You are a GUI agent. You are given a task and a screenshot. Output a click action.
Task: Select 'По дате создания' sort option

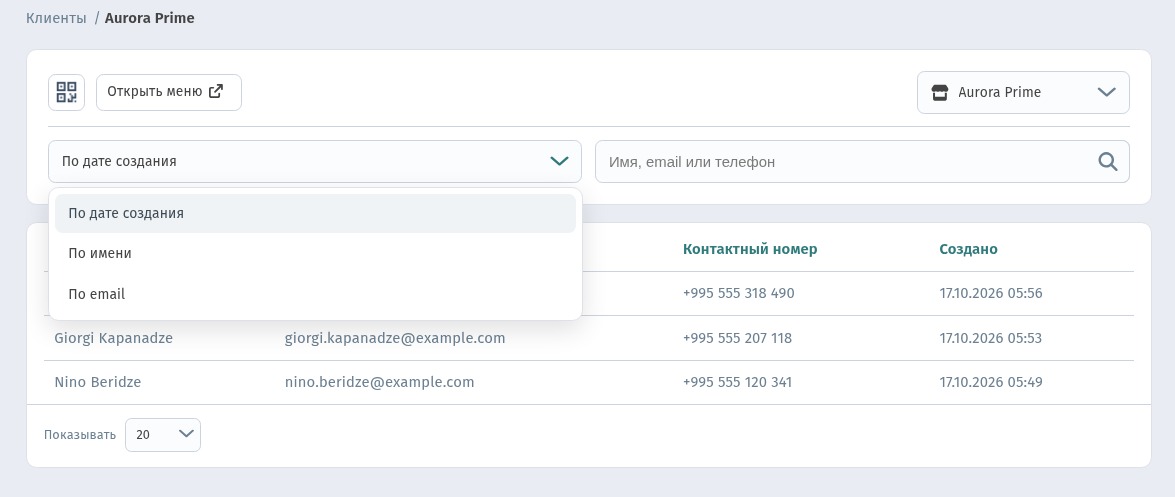tap(315, 213)
